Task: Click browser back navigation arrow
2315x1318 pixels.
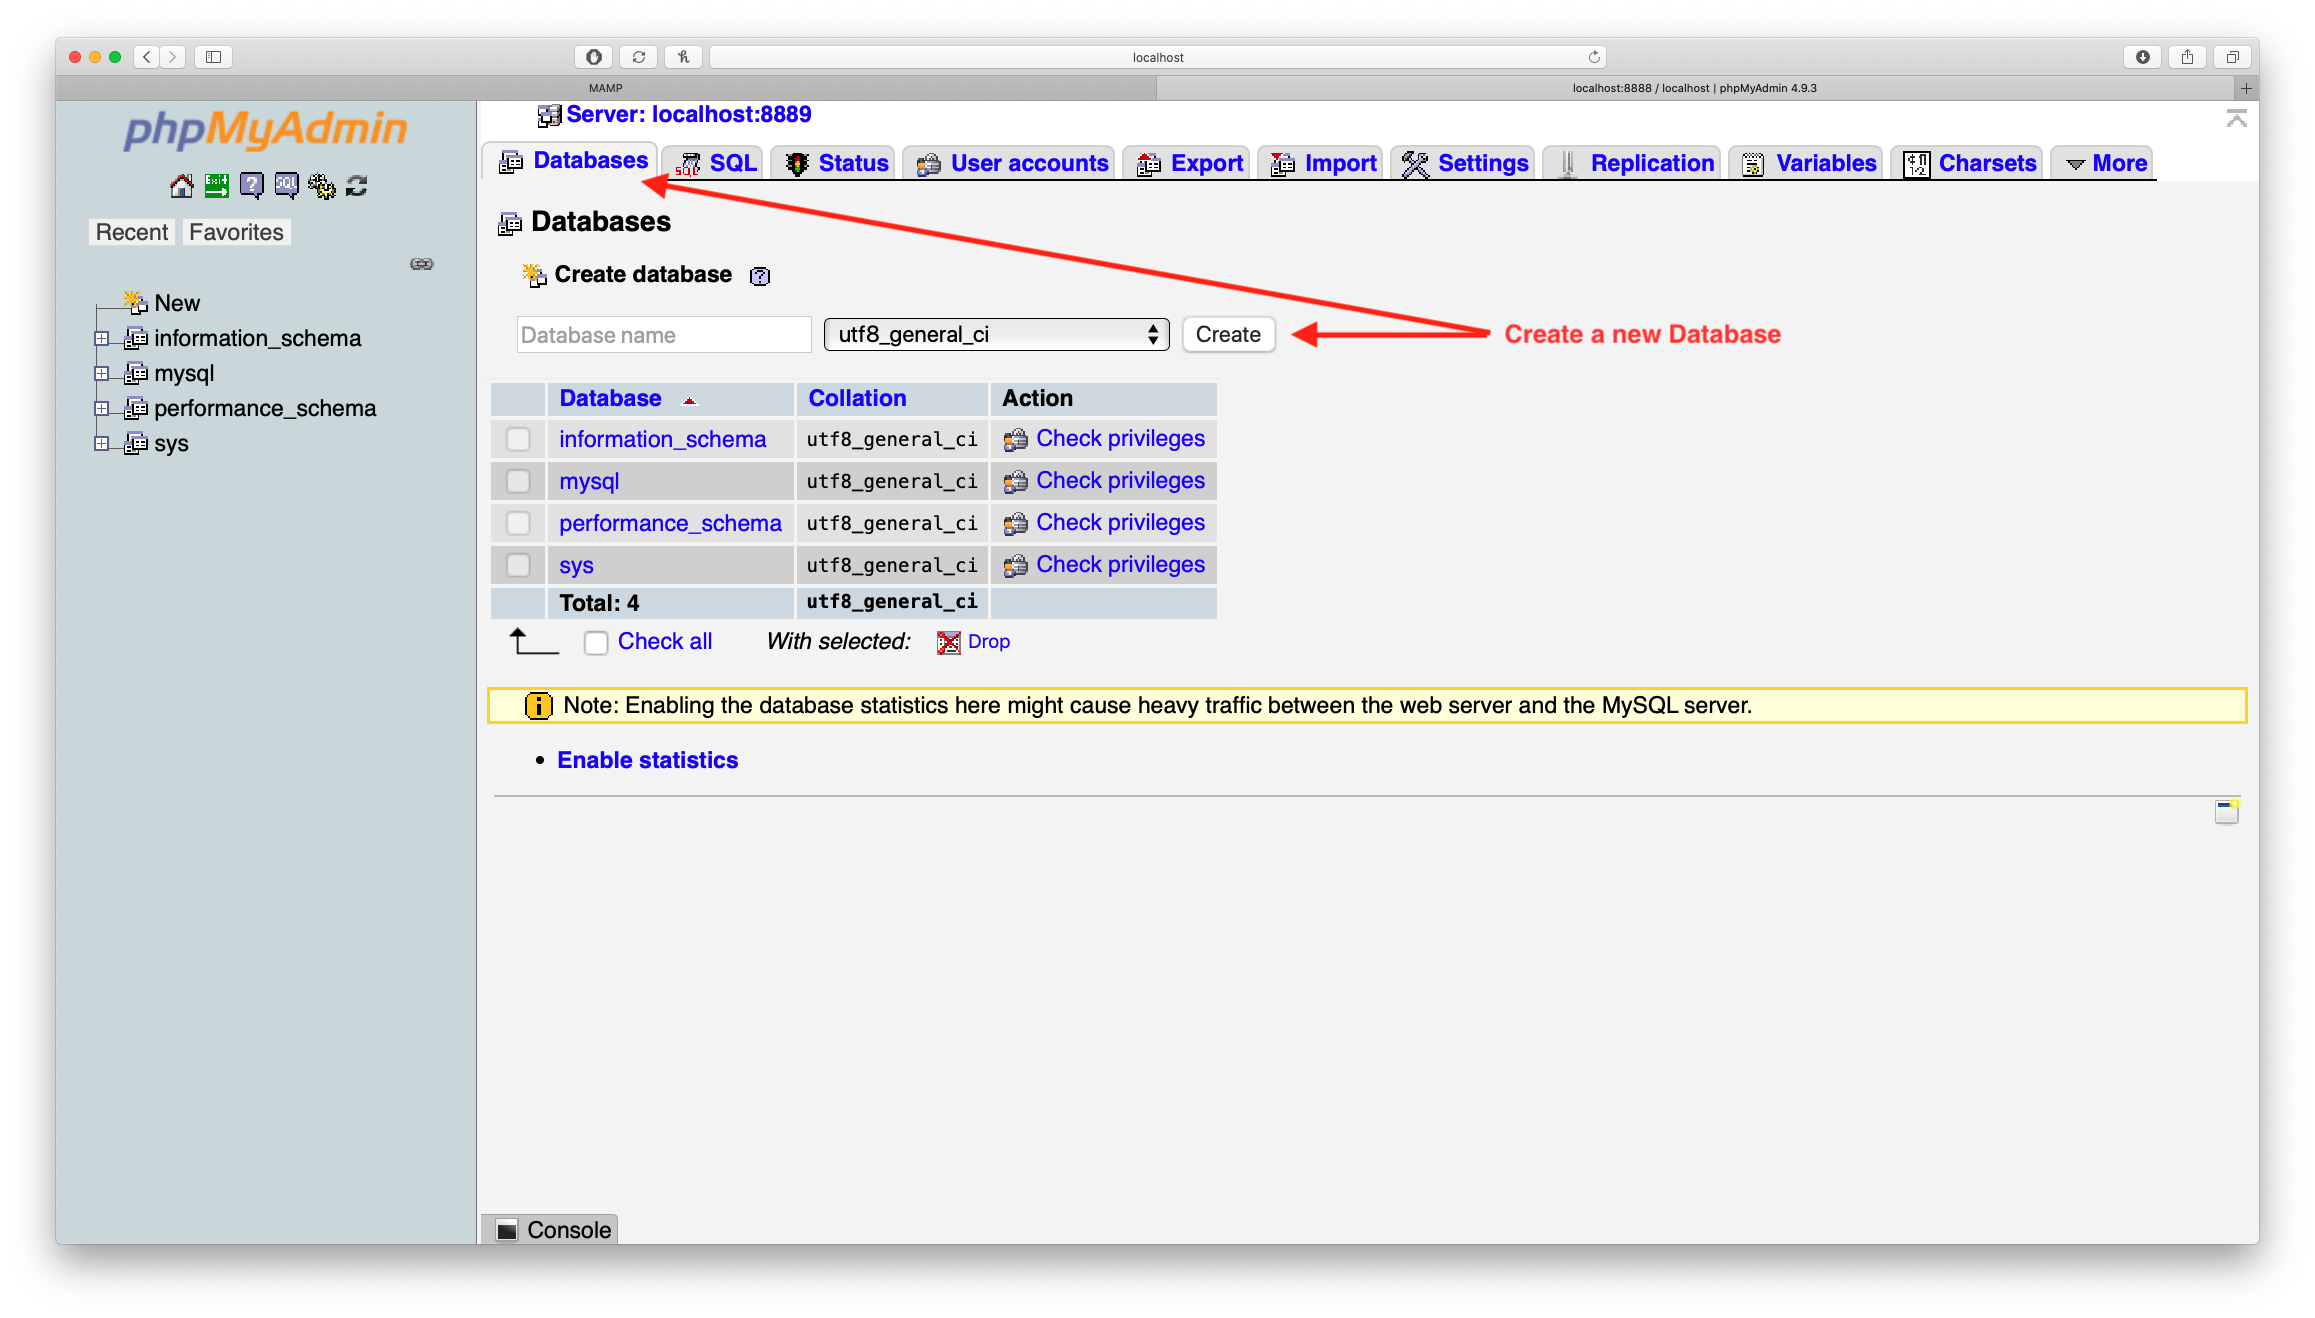Action: (x=147, y=57)
